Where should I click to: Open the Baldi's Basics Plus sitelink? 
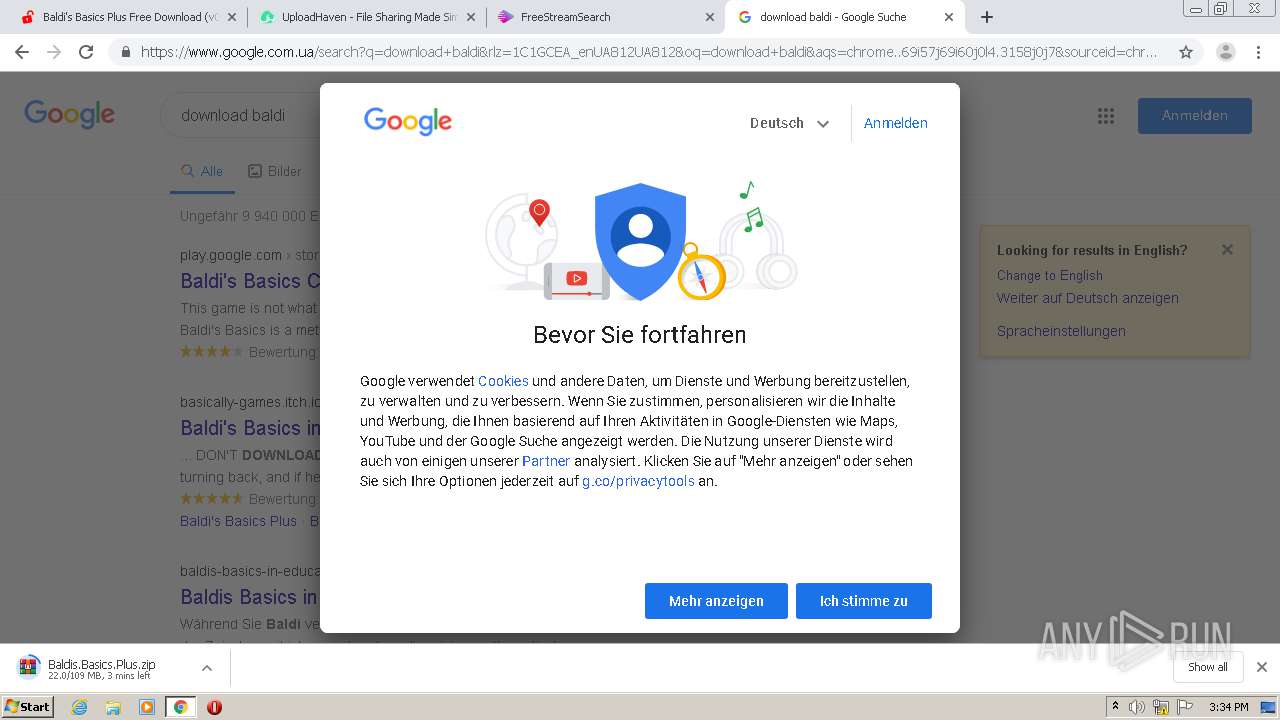click(x=238, y=521)
